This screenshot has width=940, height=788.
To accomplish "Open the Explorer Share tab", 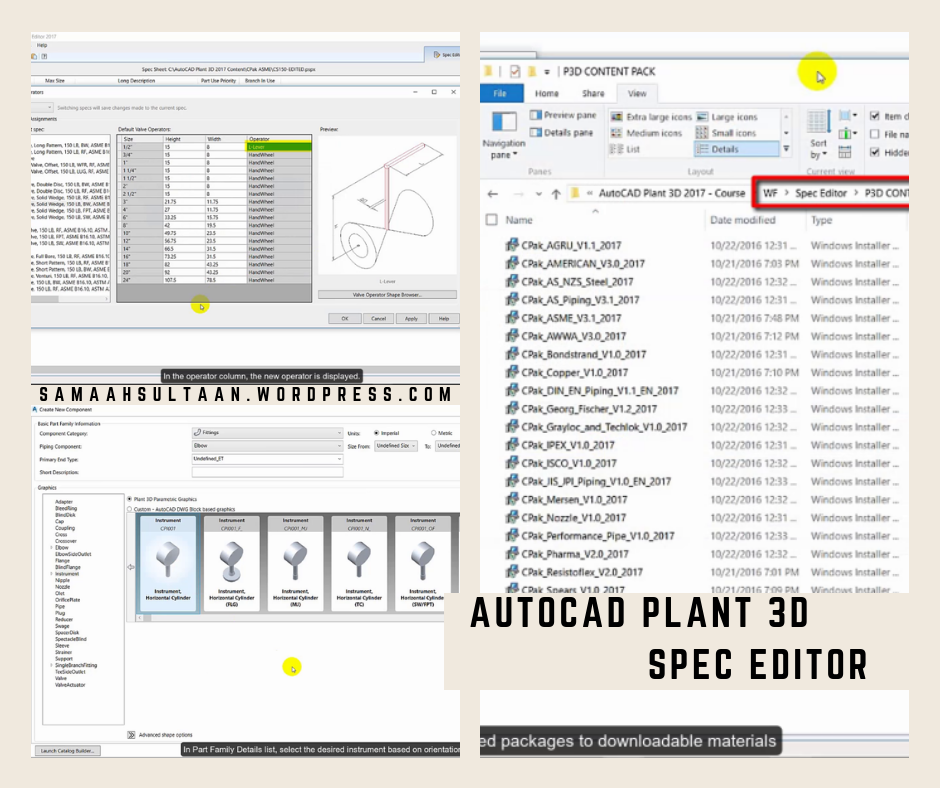I will pos(593,94).
